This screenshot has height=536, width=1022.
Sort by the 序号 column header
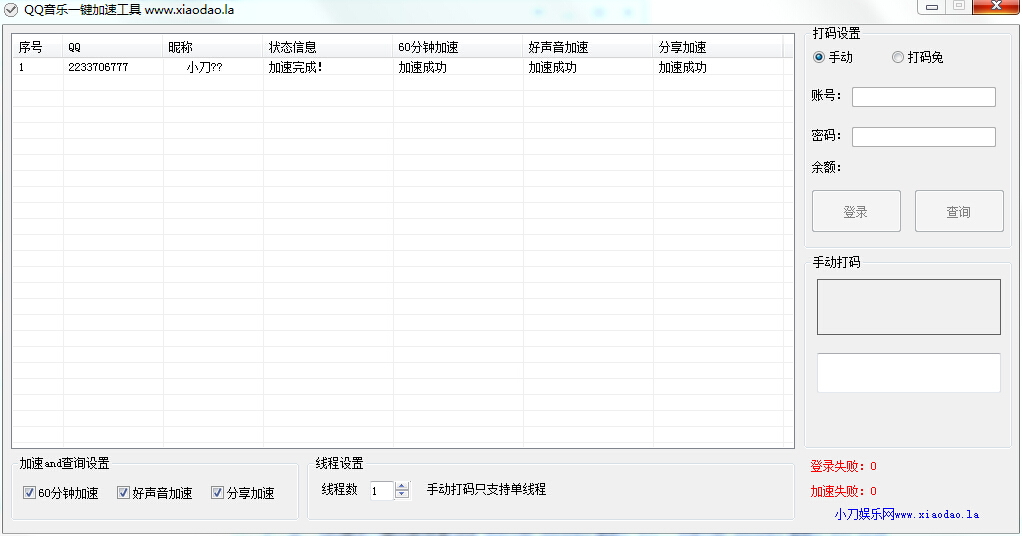(x=37, y=47)
